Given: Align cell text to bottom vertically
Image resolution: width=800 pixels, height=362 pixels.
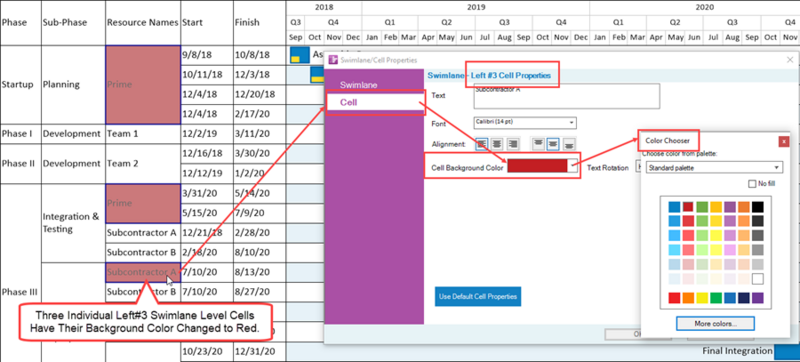Looking at the screenshot, I should point(568,144).
